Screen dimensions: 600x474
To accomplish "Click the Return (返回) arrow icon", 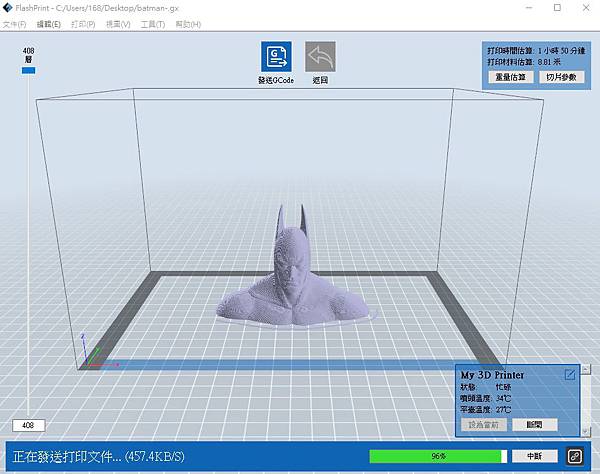I will pos(320,57).
